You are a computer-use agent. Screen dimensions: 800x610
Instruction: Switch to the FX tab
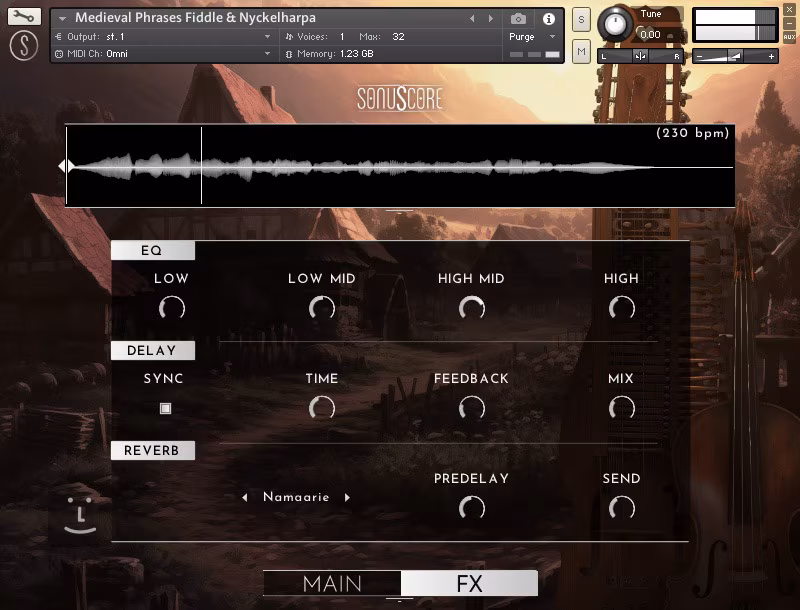tap(469, 583)
